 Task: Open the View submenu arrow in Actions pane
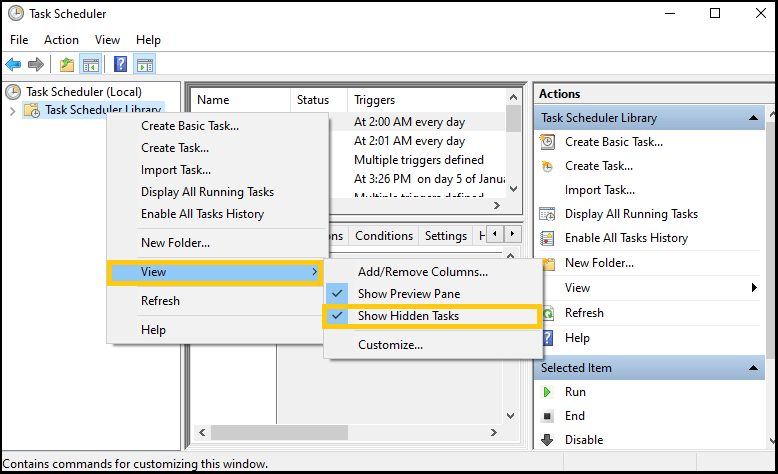754,288
